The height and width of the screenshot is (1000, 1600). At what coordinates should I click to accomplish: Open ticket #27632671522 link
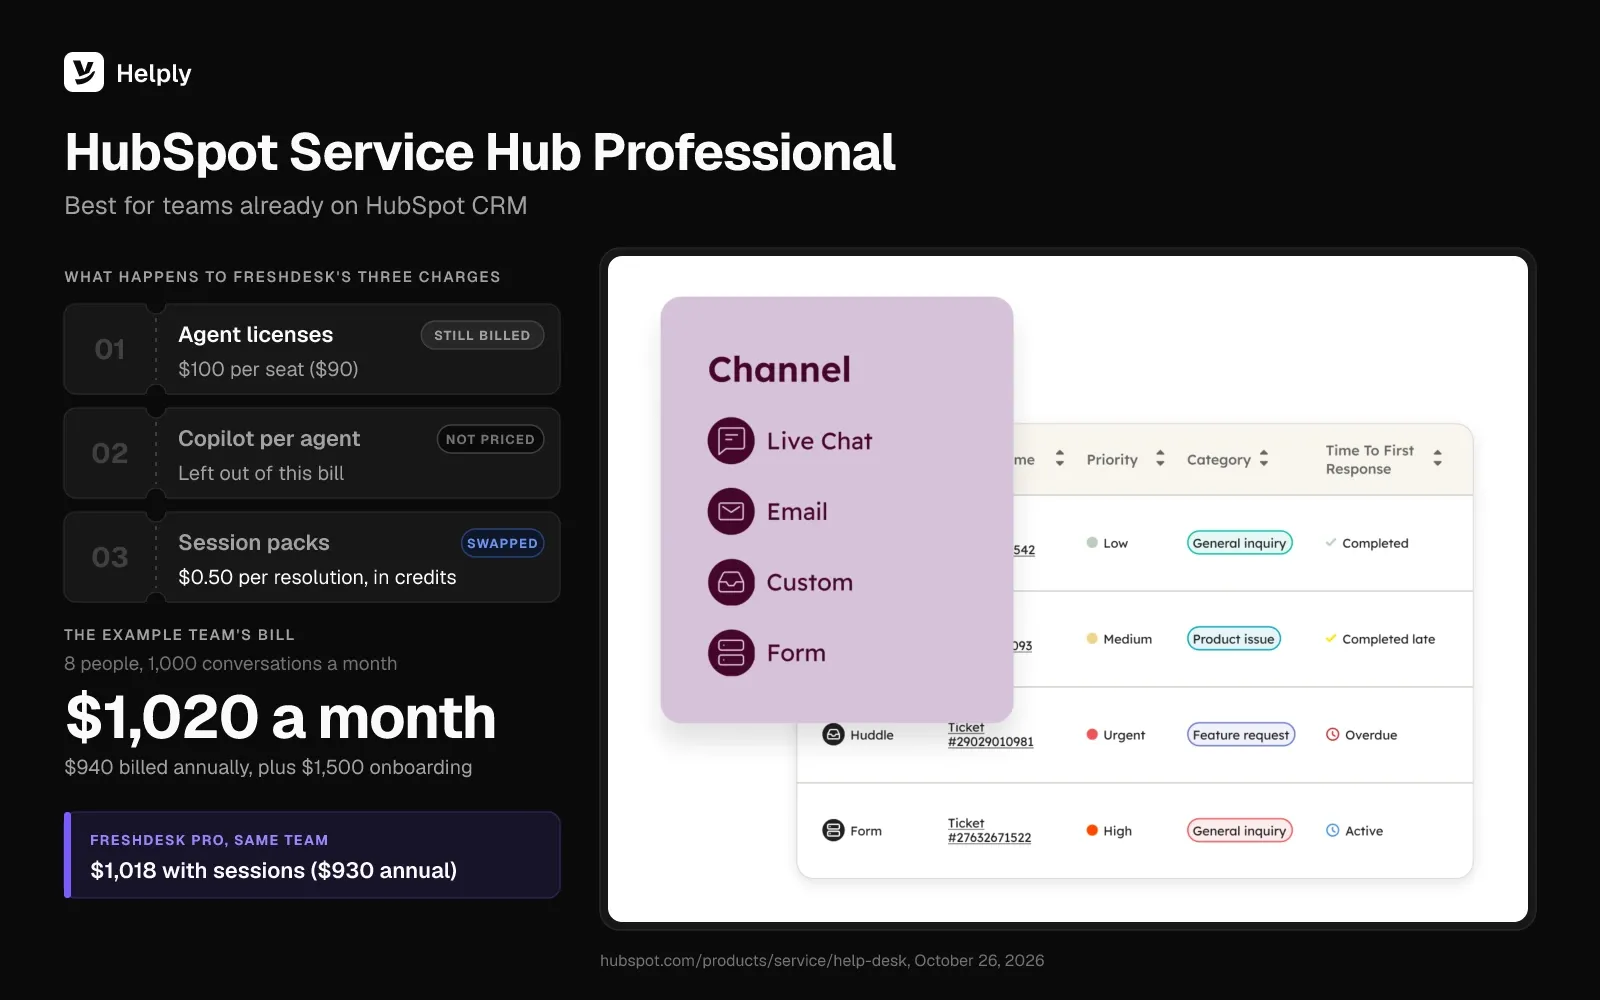coord(990,831)
